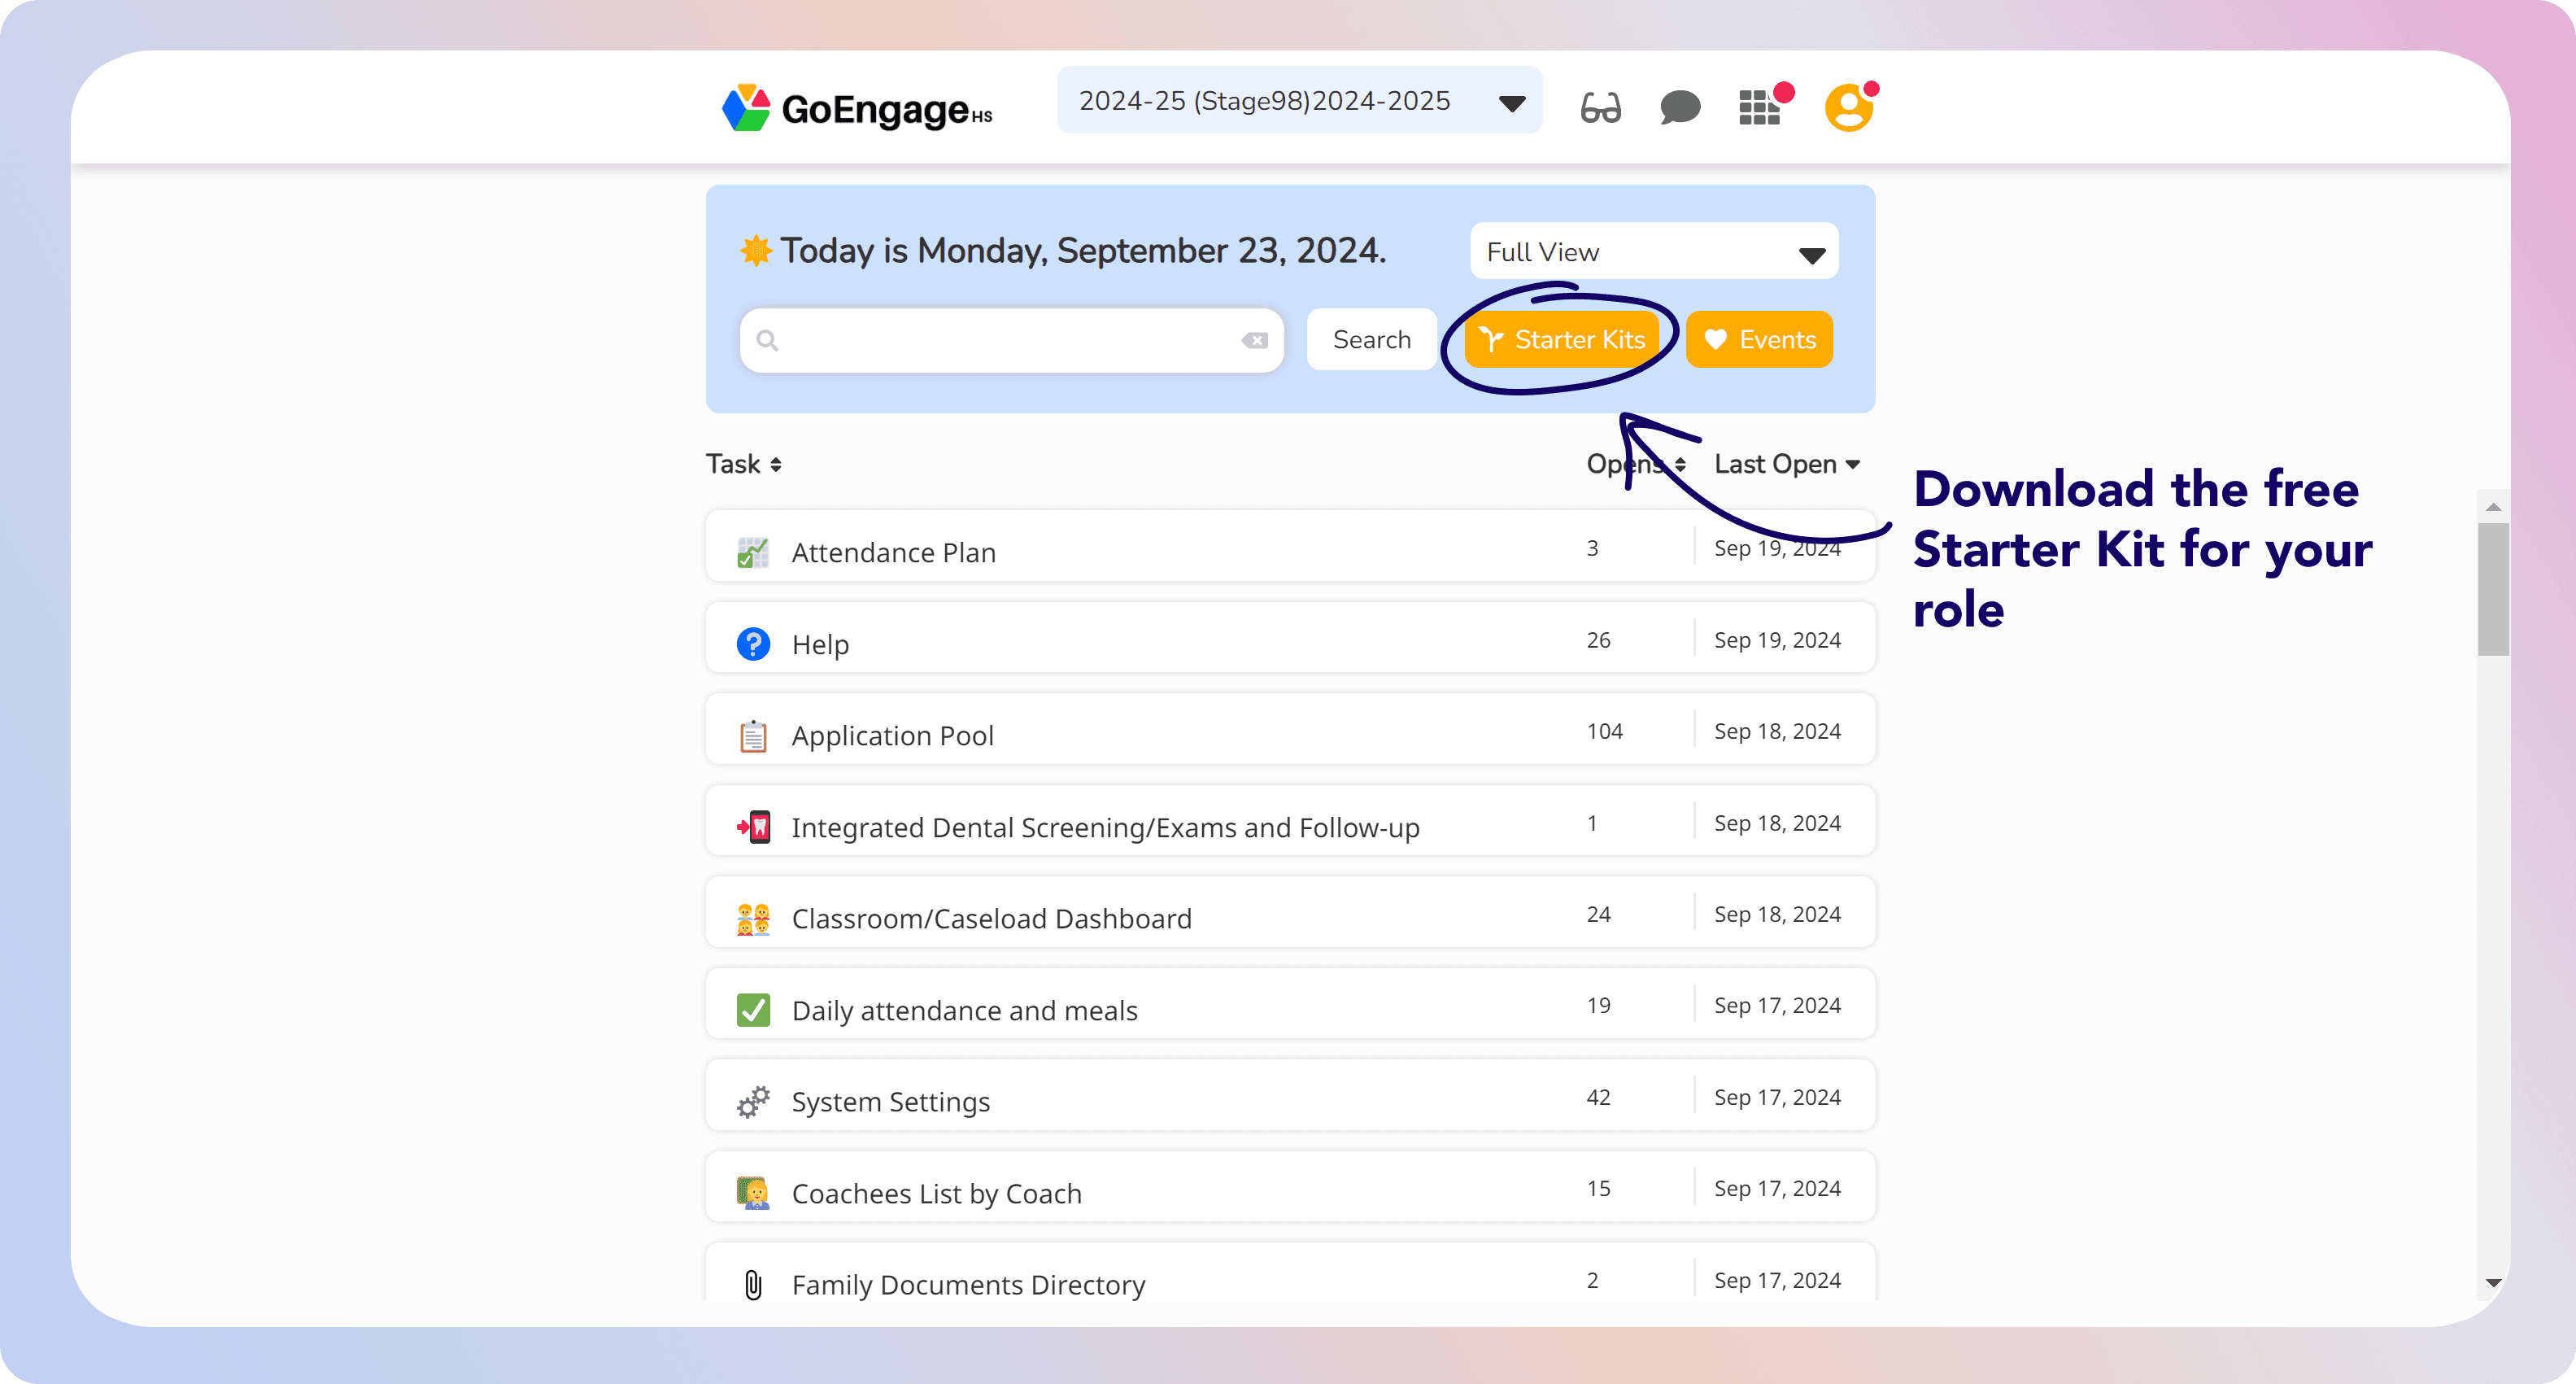Open Classroom/Caseload Dashboard task
Image resolution: width=2576 pixels, height=1384 pixels.
(991, 919)
